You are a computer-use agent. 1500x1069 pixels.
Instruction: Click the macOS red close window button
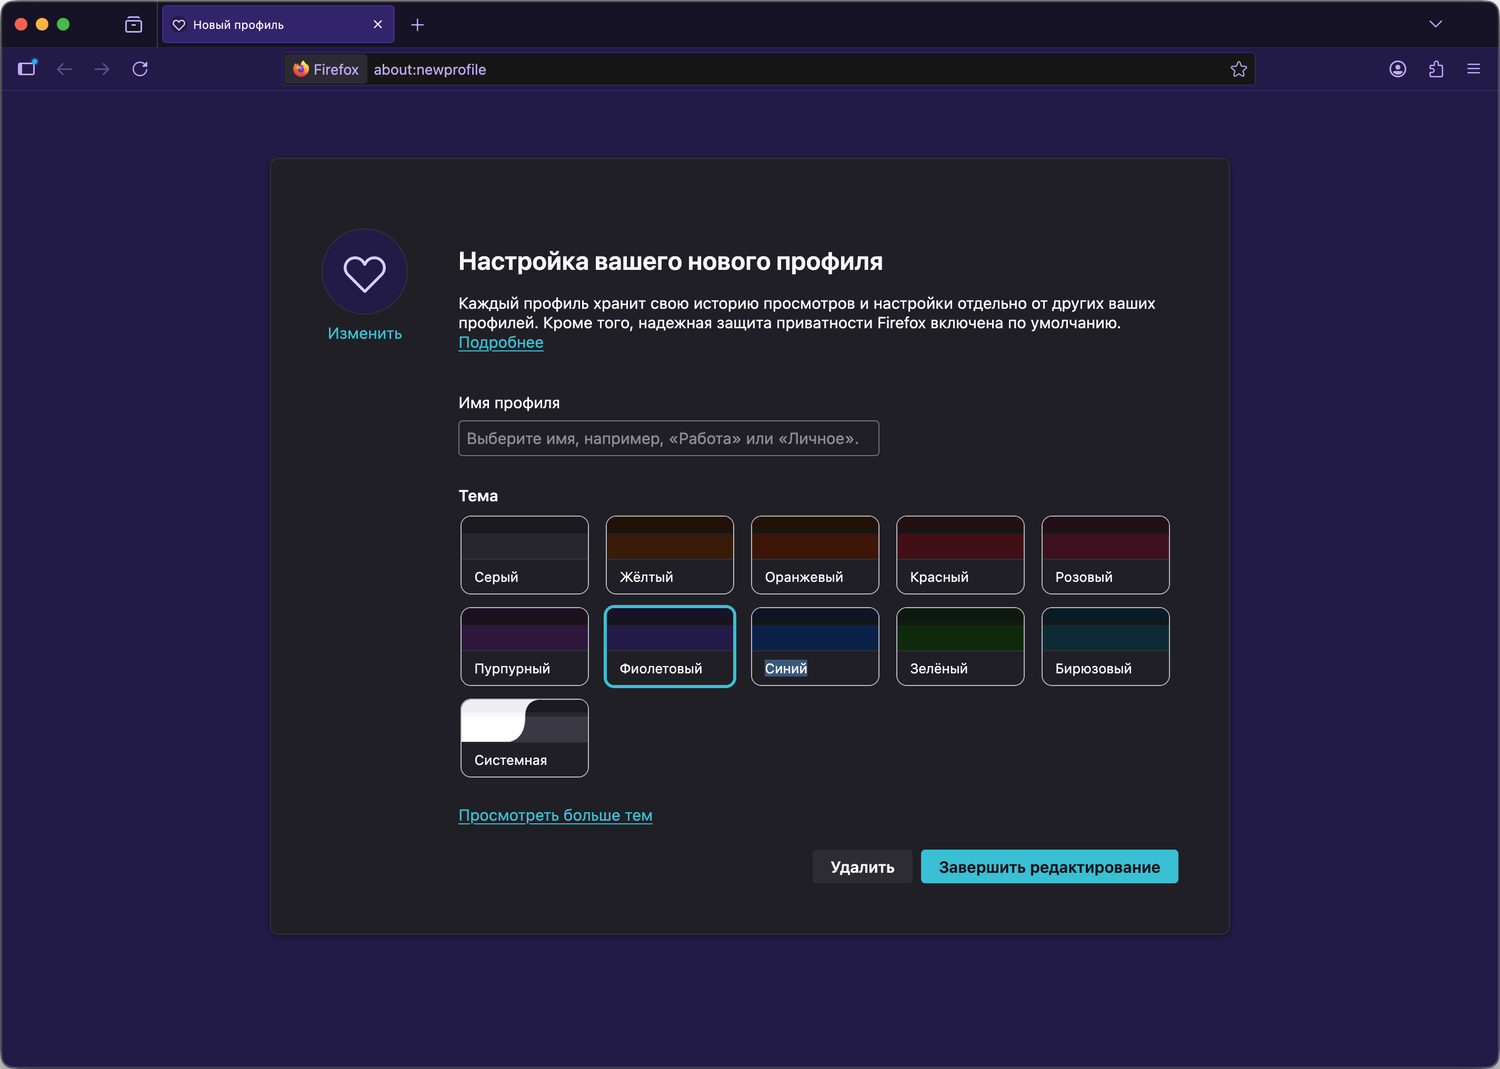click(21, 24)
